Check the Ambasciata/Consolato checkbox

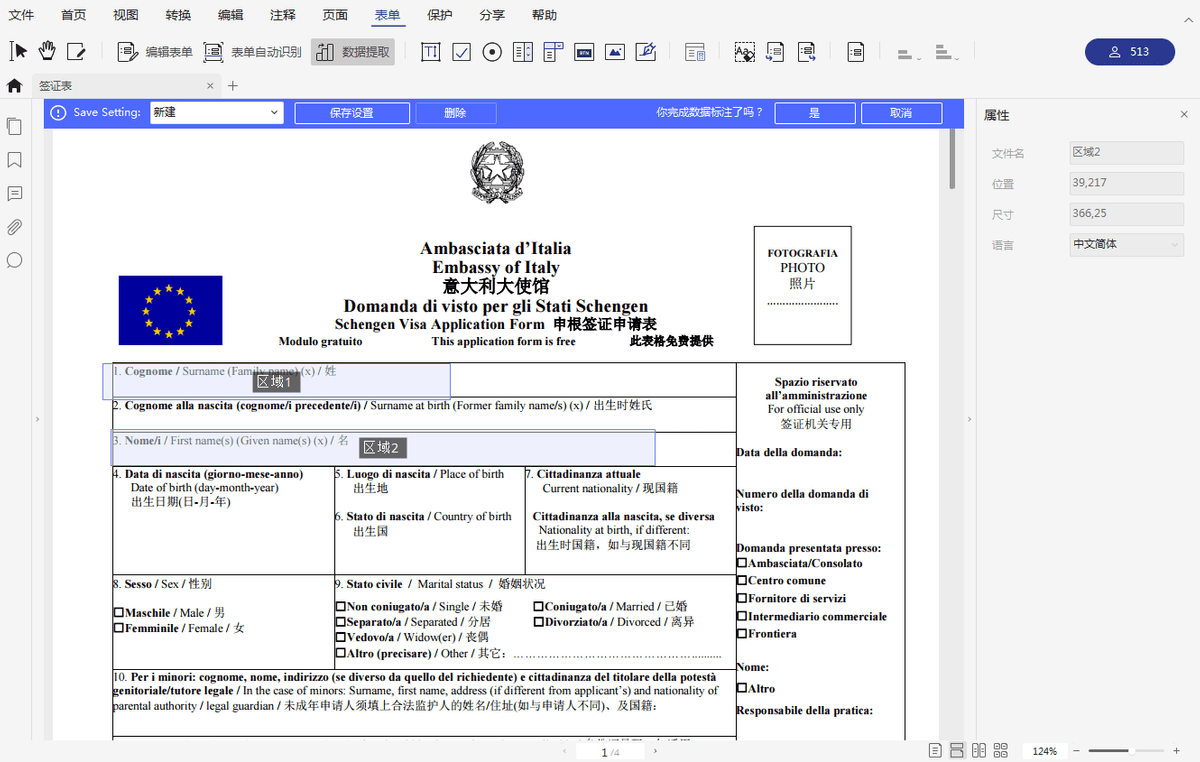click(742, 563)
